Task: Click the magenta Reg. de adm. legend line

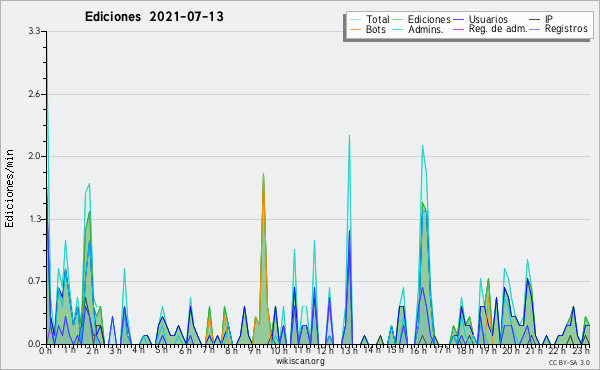Action: point(458,29)
